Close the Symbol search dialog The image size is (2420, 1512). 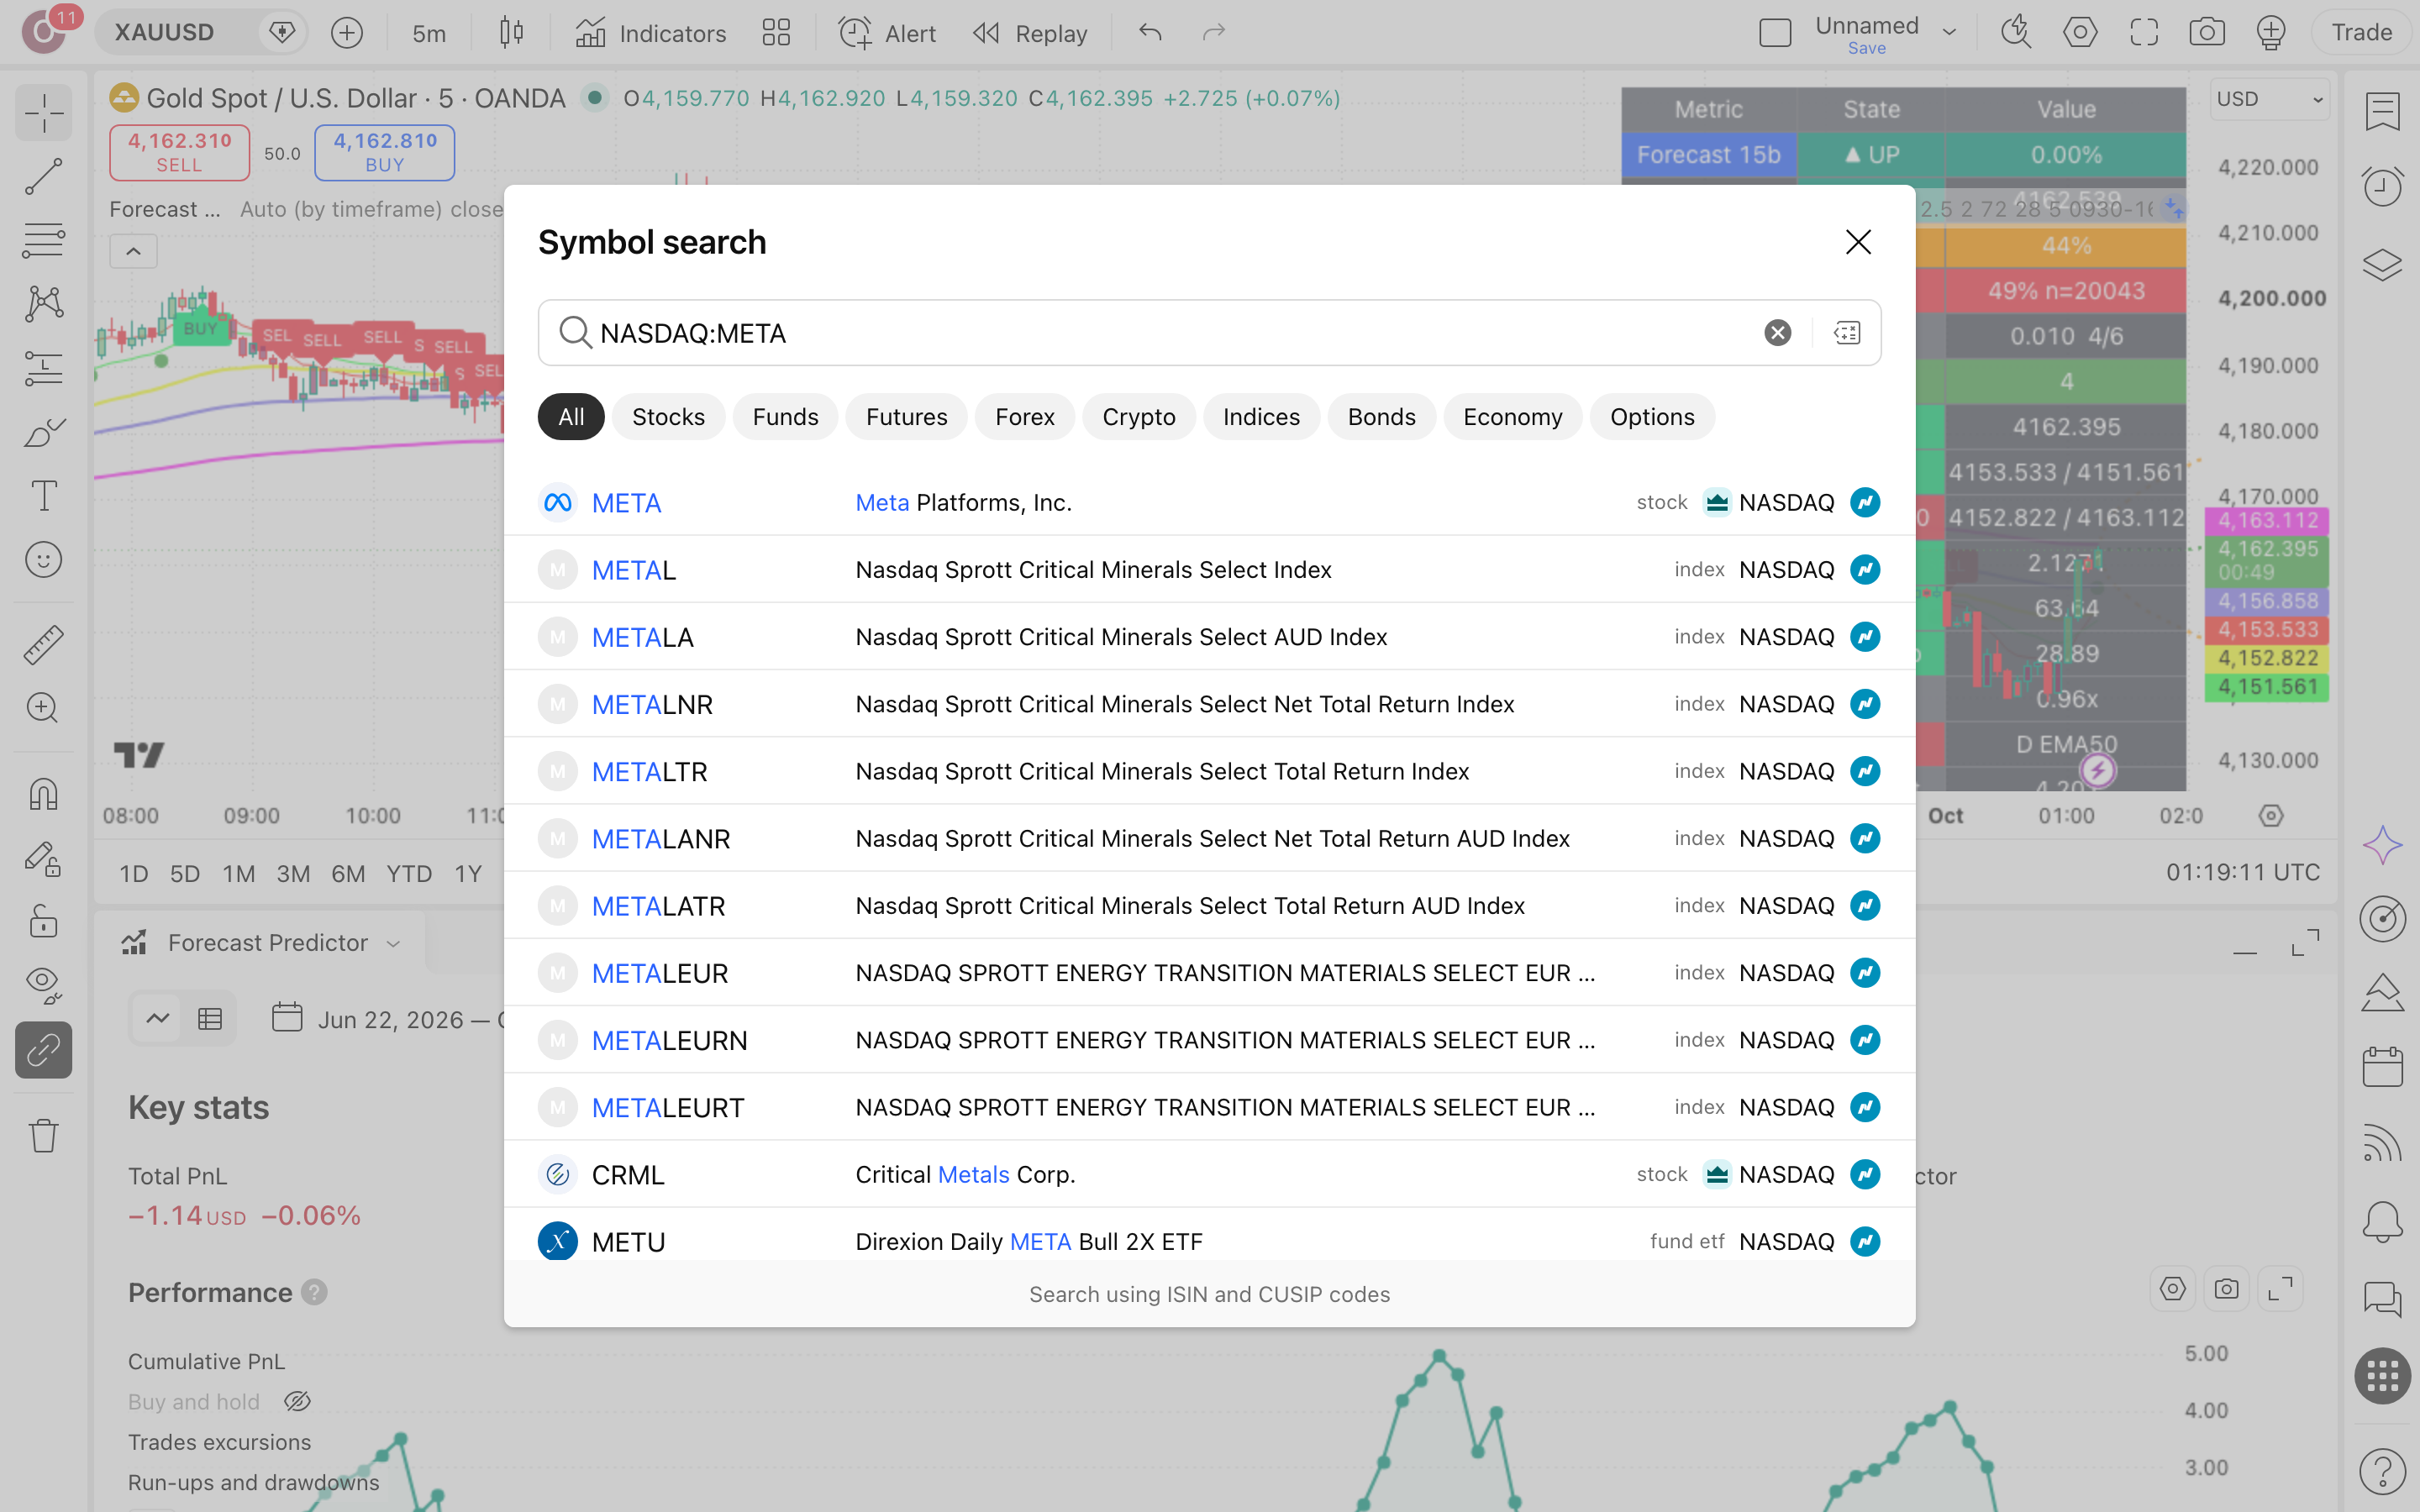[x=1858, y=242]
